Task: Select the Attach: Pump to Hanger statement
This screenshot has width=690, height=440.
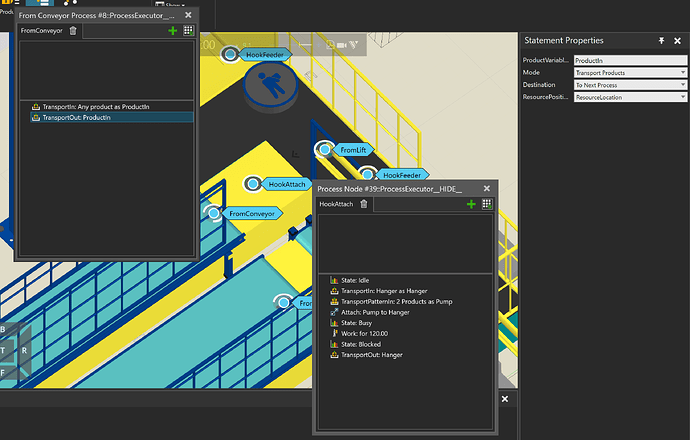Action: (377, 312)
